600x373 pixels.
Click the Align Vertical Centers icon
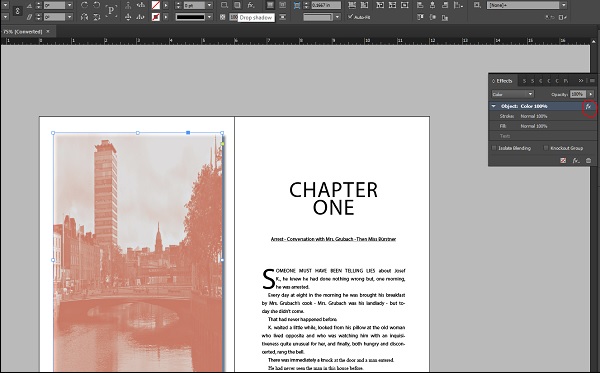point(432,17)
